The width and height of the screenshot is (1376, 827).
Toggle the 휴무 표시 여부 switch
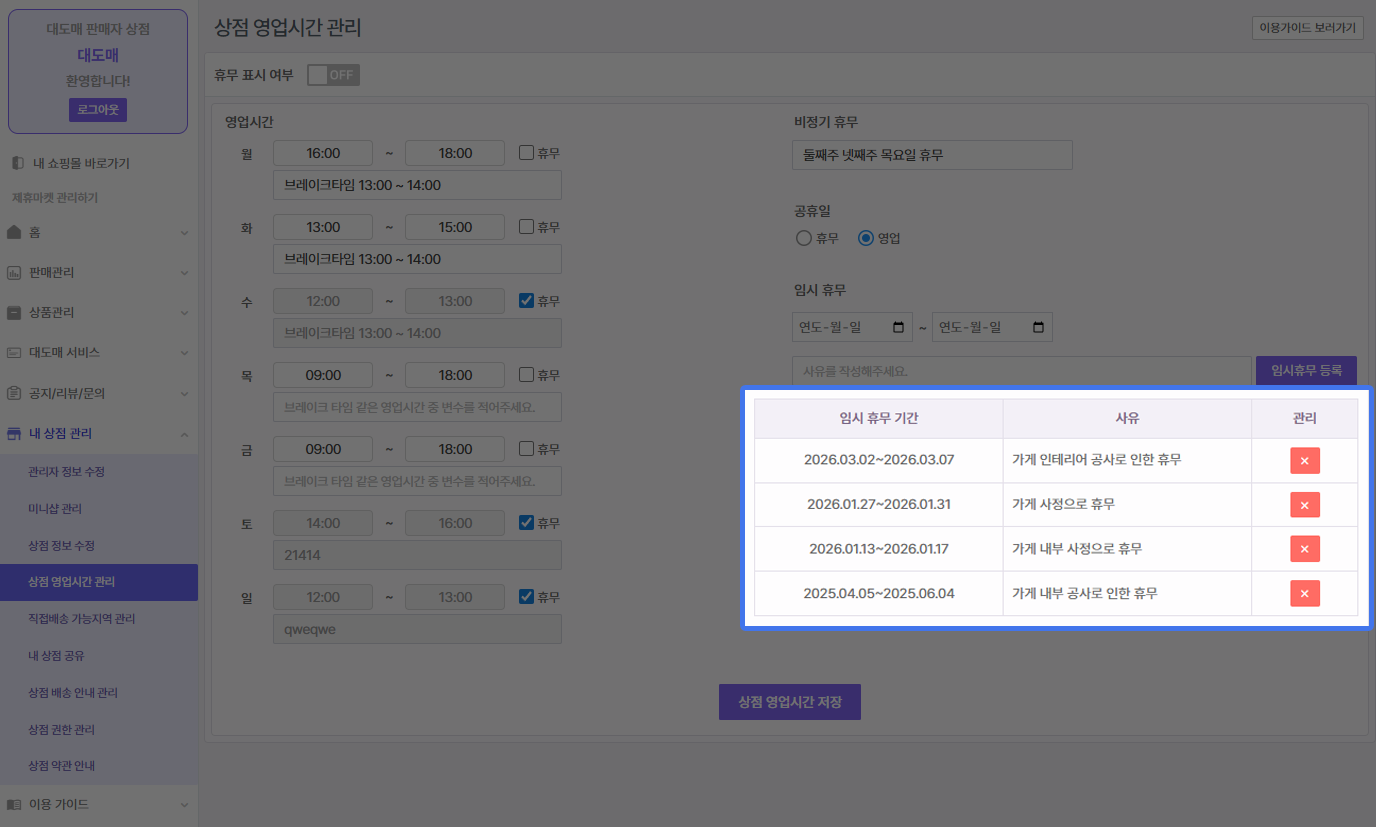pyautogui.click(x=333, y=75)
